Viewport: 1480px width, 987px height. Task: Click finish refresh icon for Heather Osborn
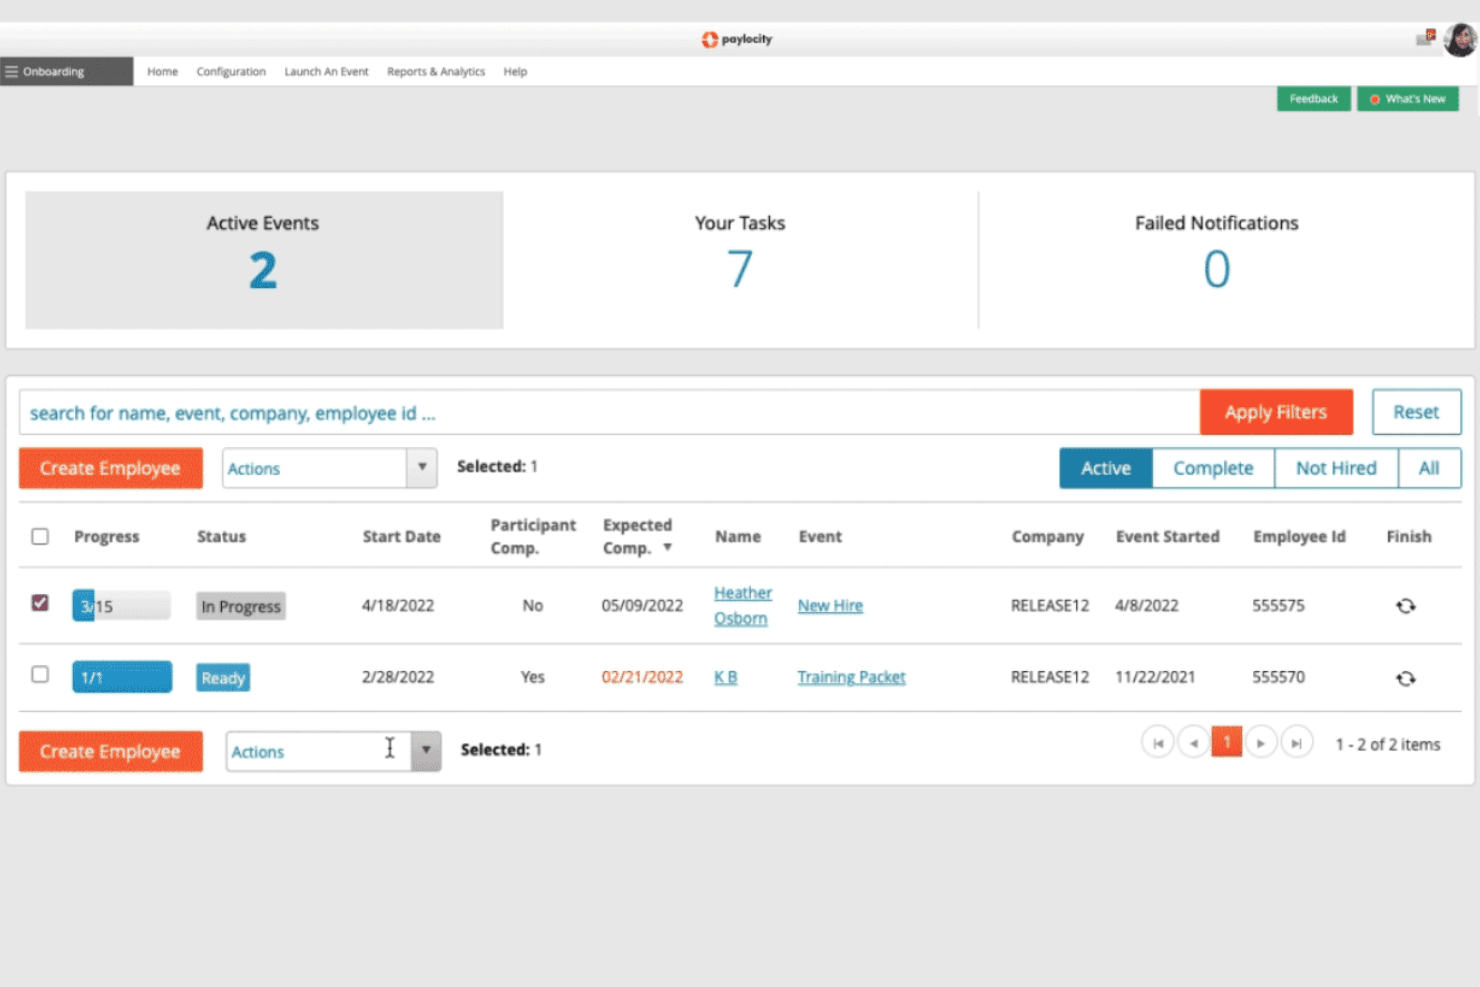pyautogui.click(x=1405, y=606)
